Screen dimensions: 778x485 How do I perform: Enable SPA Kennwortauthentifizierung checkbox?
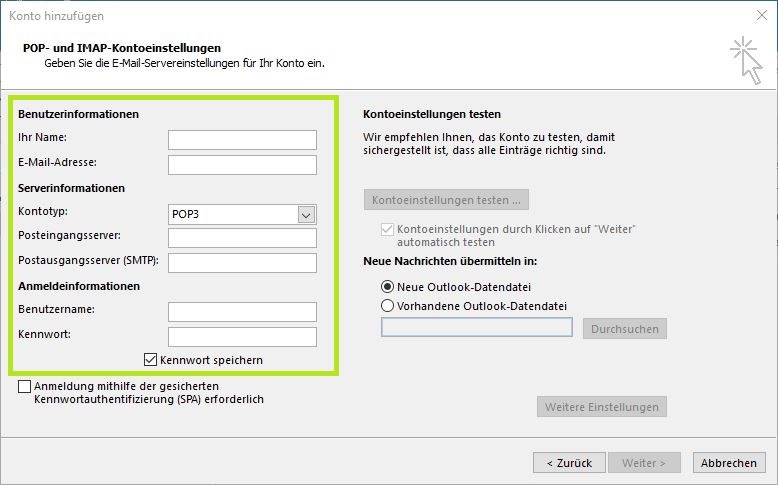(24, 386)
